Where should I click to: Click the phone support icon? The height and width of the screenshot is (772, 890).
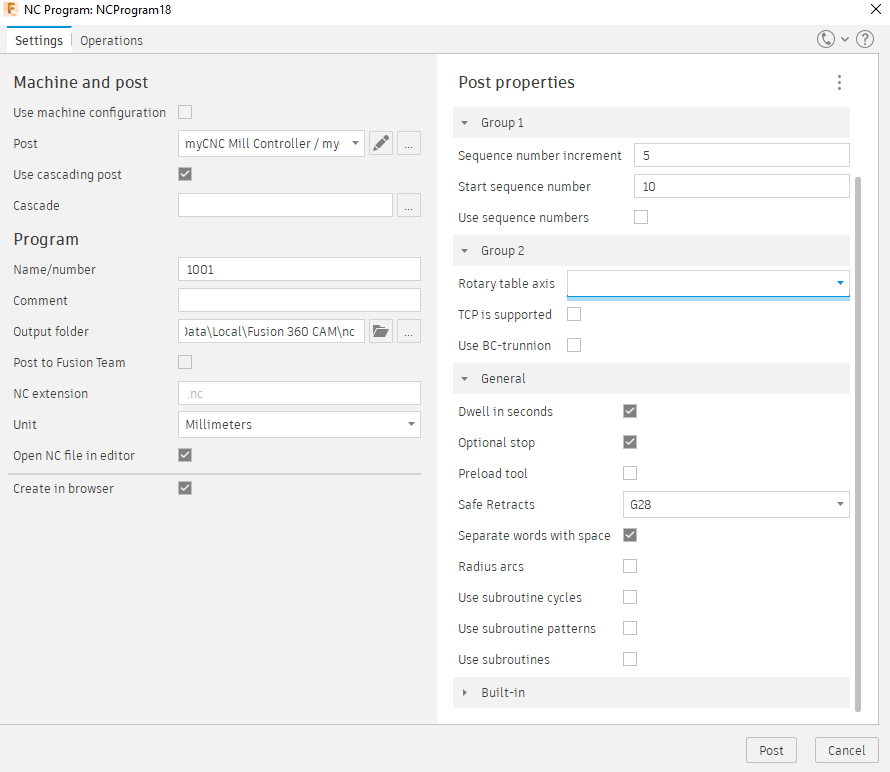826,40
